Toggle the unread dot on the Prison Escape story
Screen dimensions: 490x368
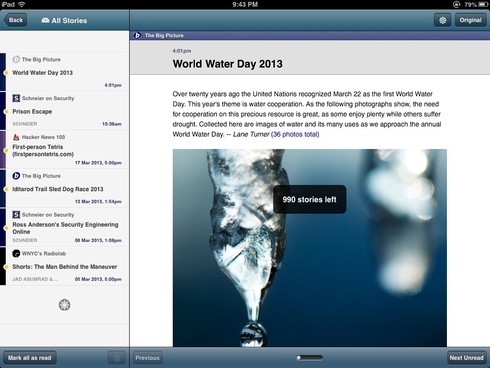coord(6,112)
